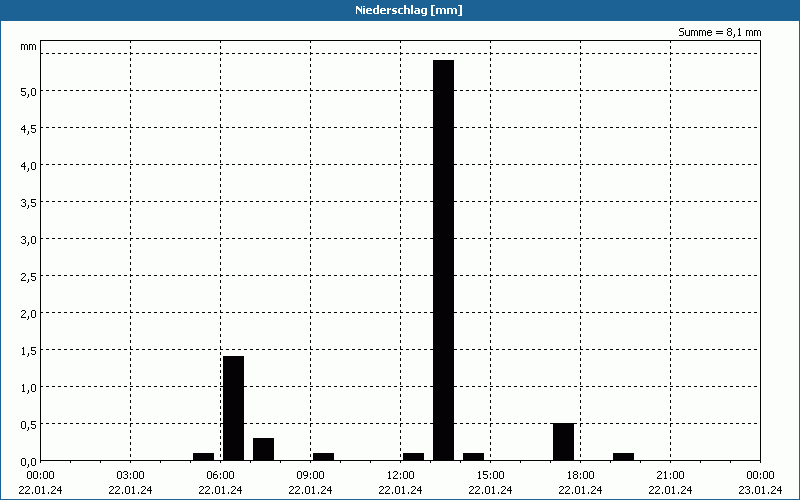
Task: Click the 18:00 time axis label
Action: [x=581, y=476]
